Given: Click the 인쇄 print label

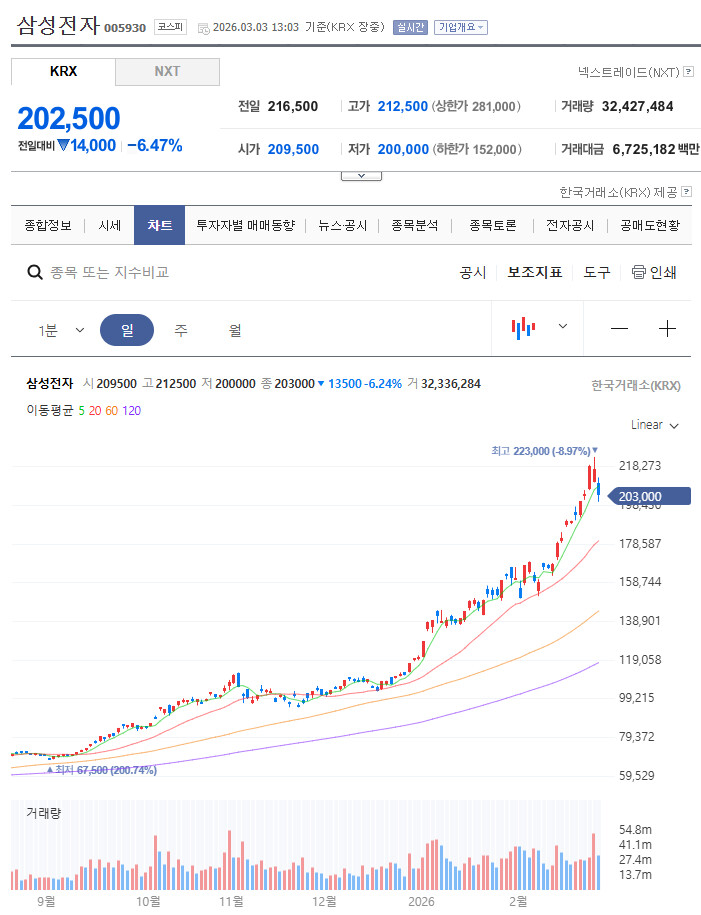Looking at the screenshot, I should tap(662, 272).
